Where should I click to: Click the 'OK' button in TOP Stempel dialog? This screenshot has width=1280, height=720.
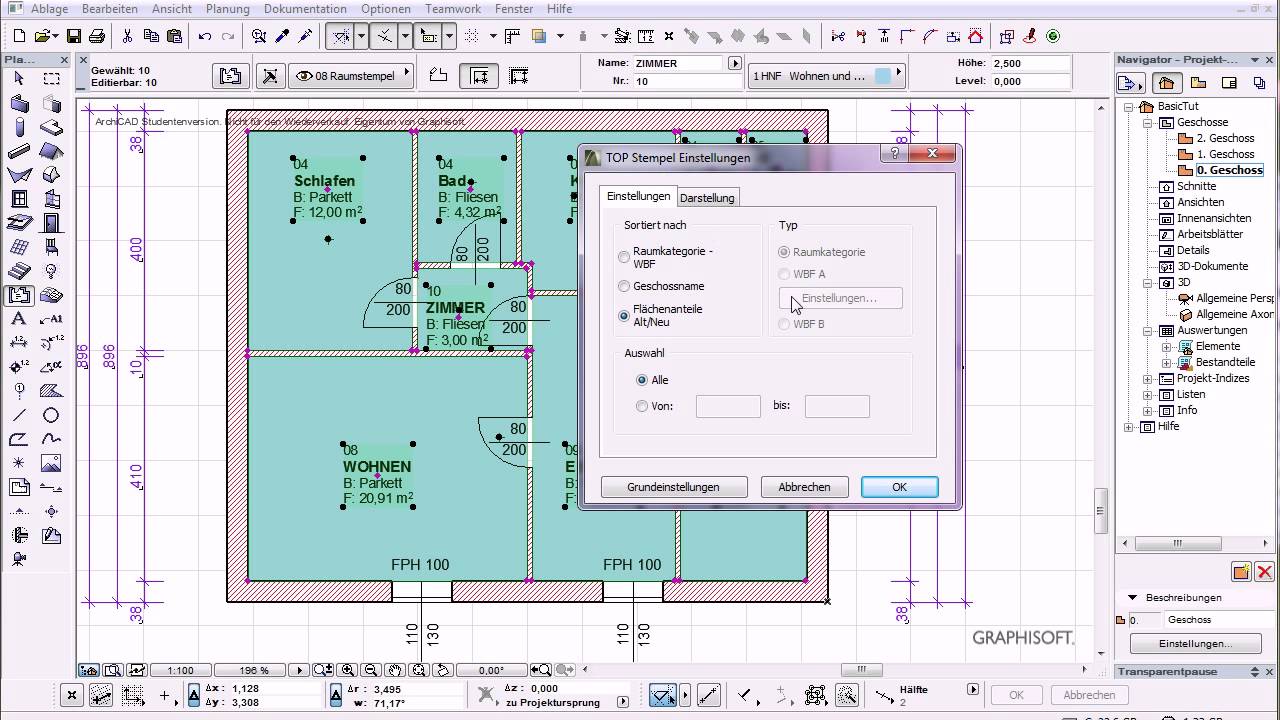point(899,487)
